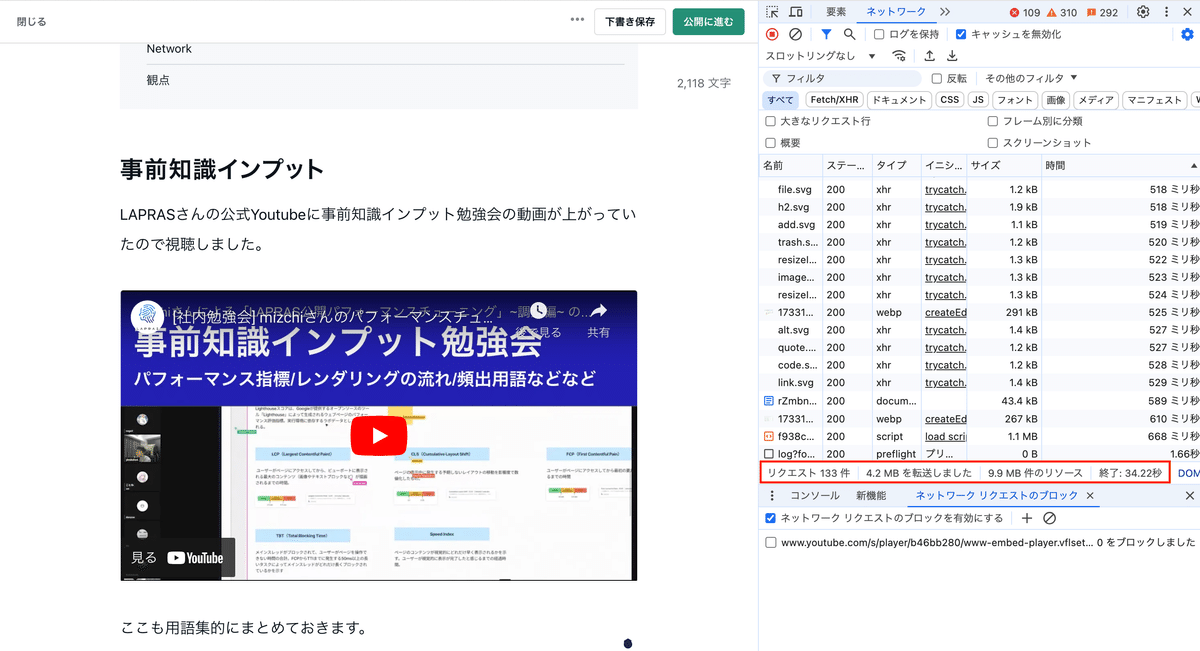
Task: Enable フレーム別に分類 checkbox
Action: click(x=993, y=121)
